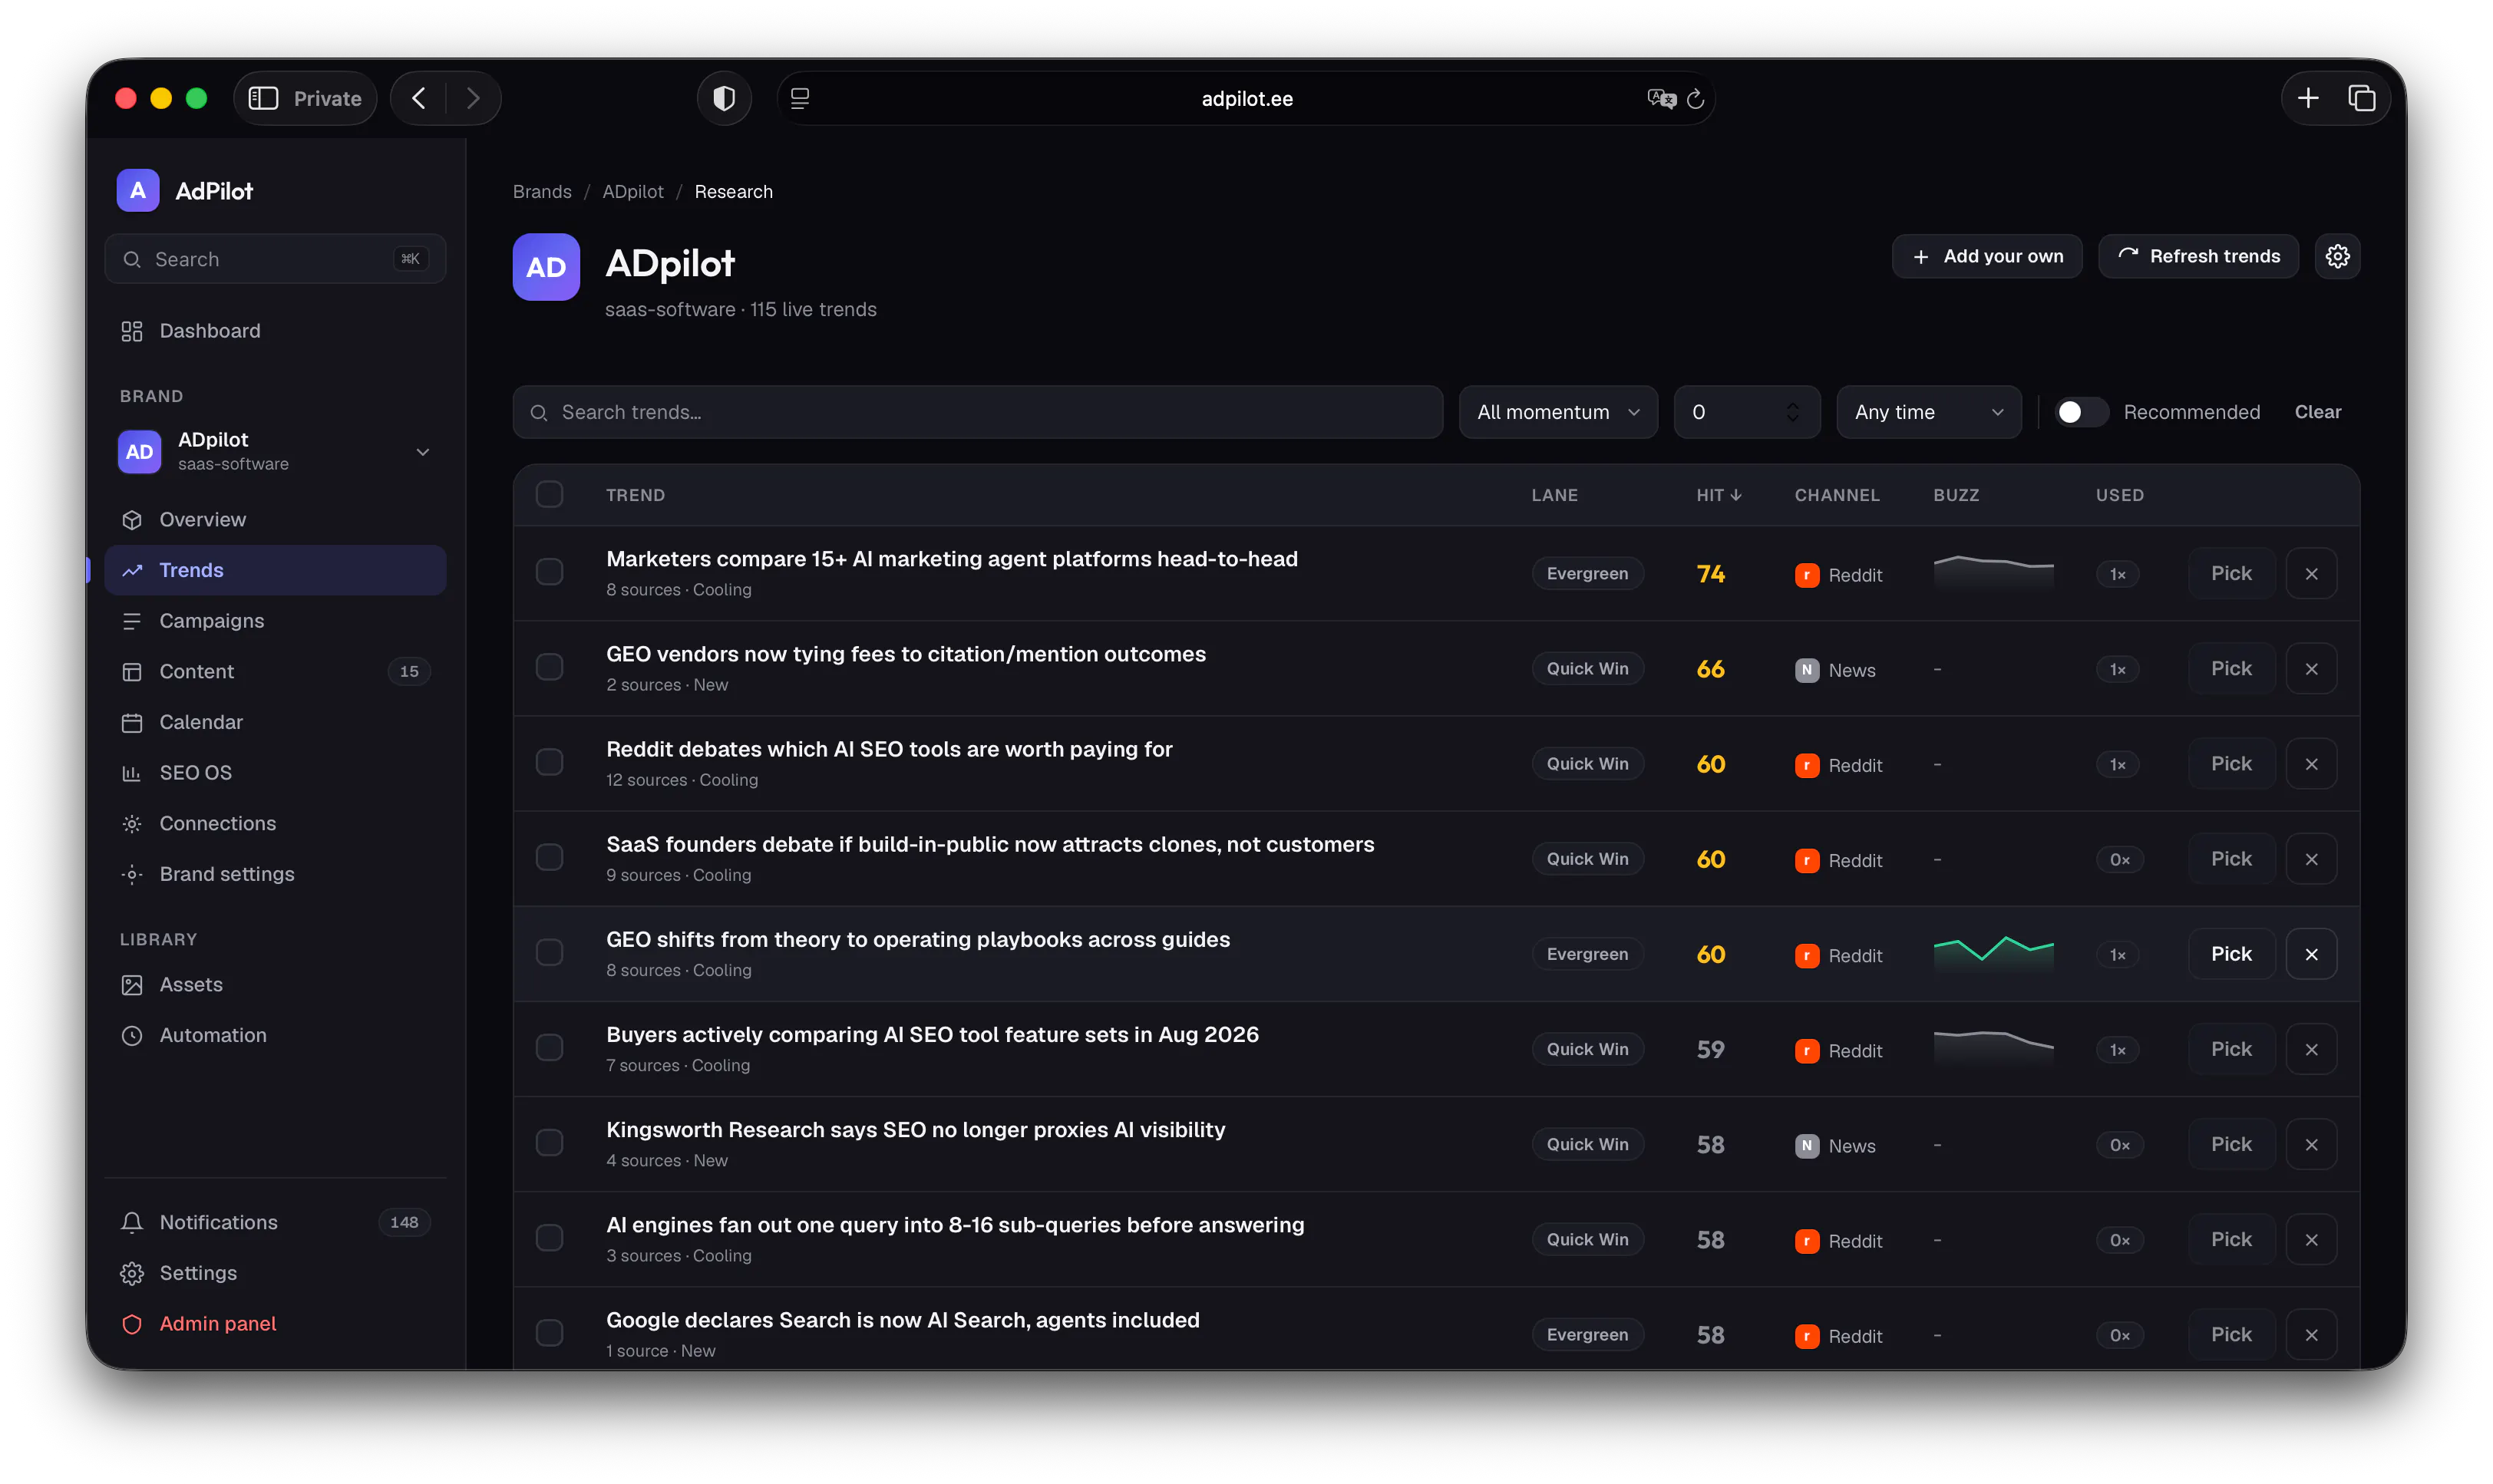Open the Admin panel link
2493x1484 pixels.
(275, 1323)
